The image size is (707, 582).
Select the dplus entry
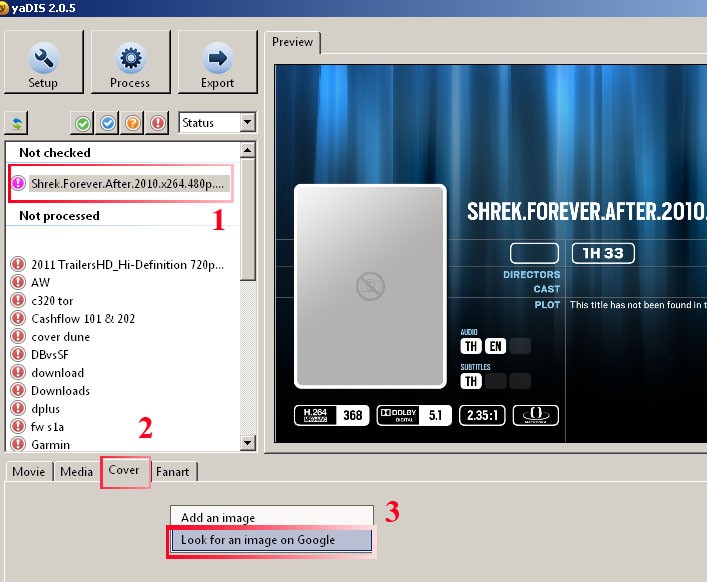point(45,409)
